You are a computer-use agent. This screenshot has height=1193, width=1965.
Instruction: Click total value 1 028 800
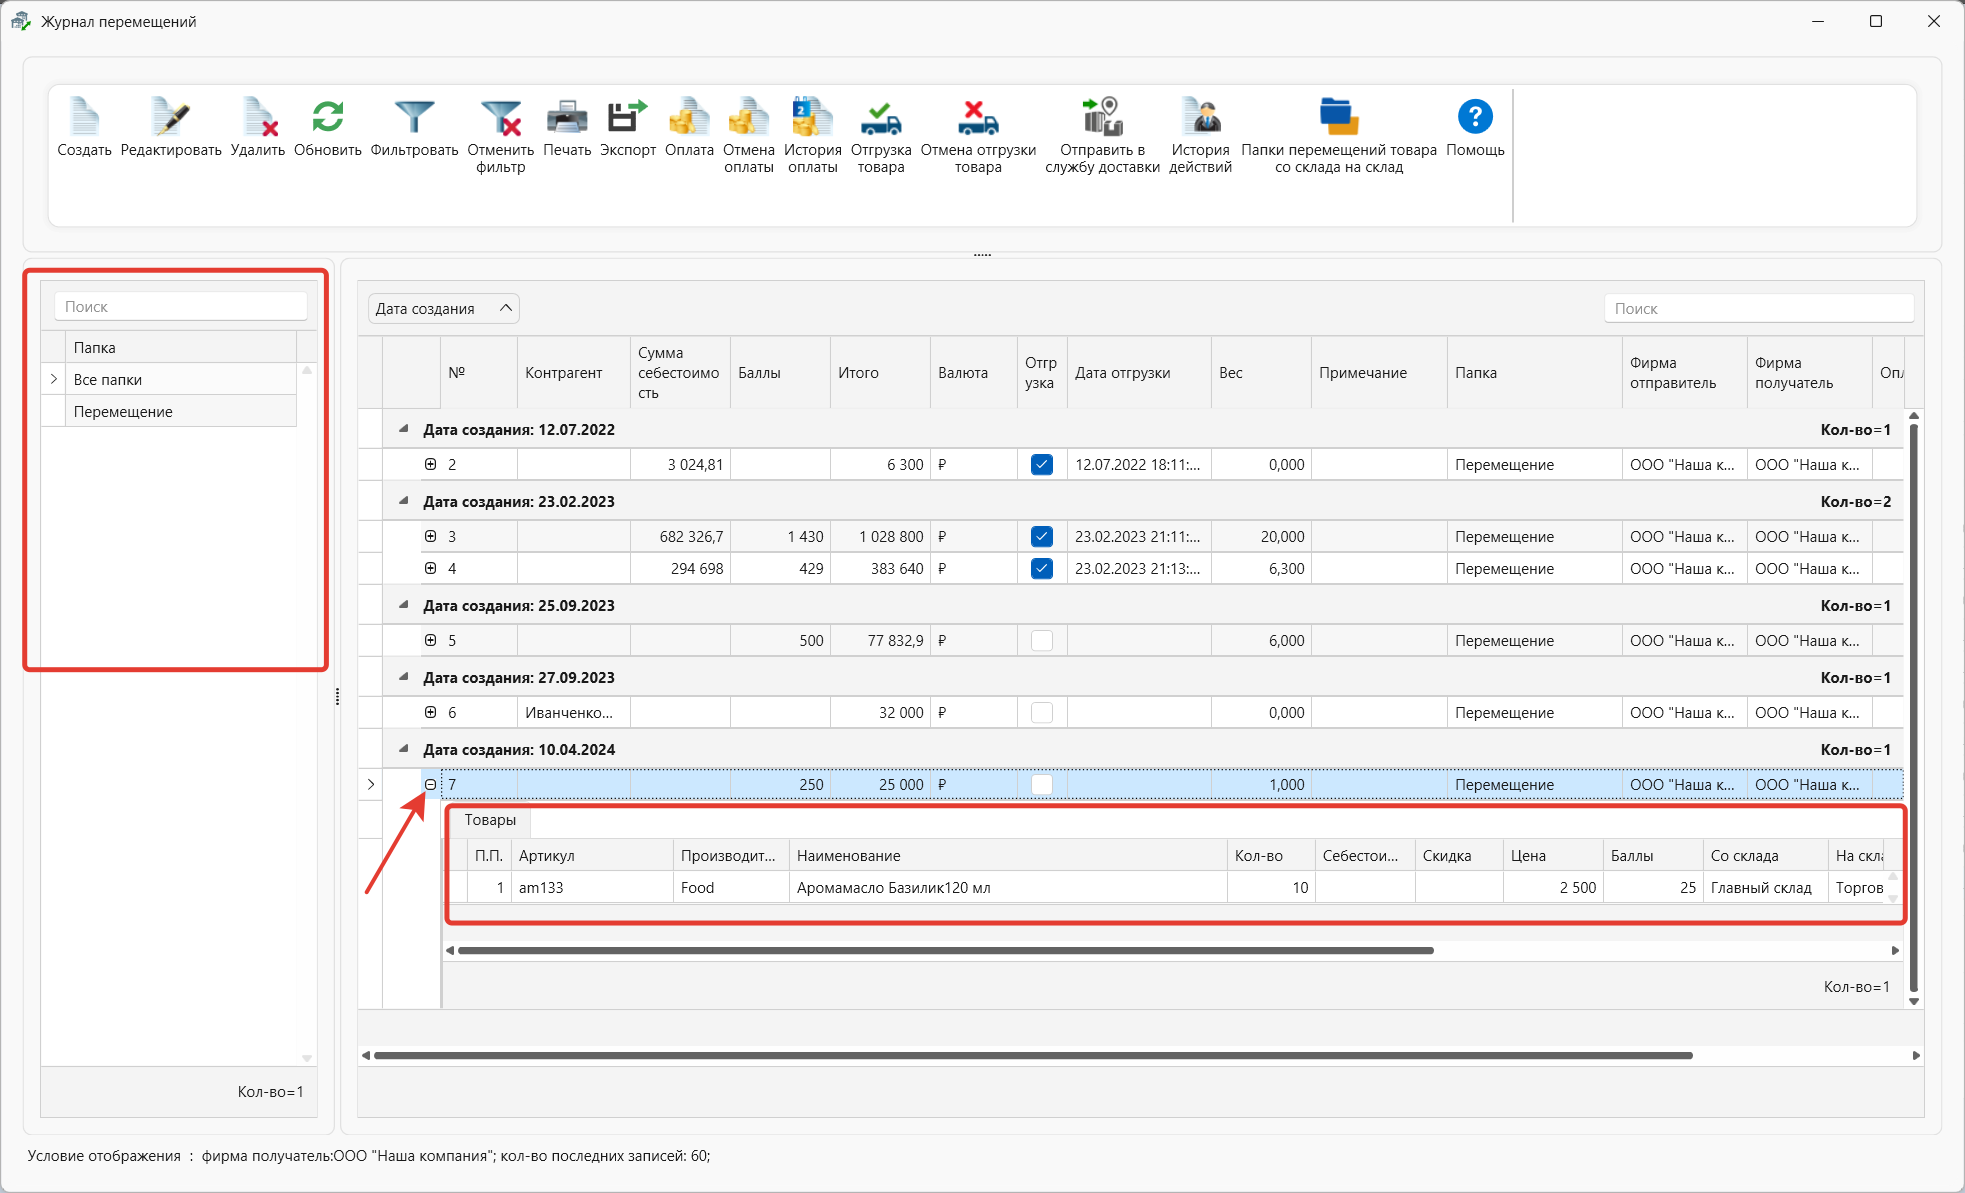click(880, 537)
